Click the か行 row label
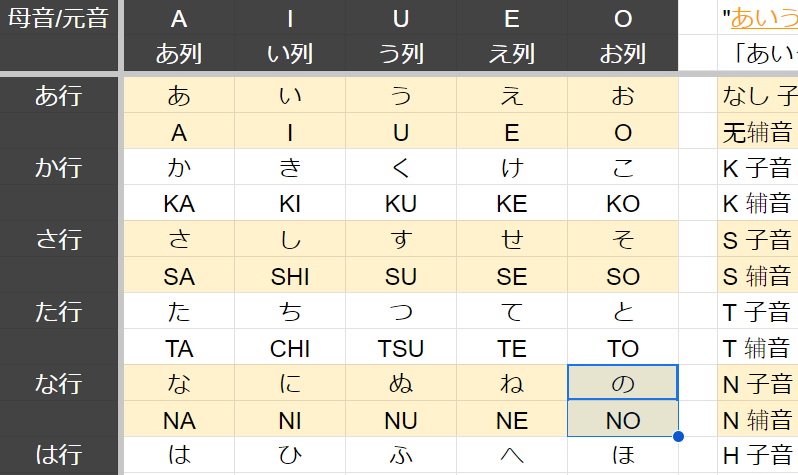The width and height of the screenshot is (798, 475). click(58, 168)
